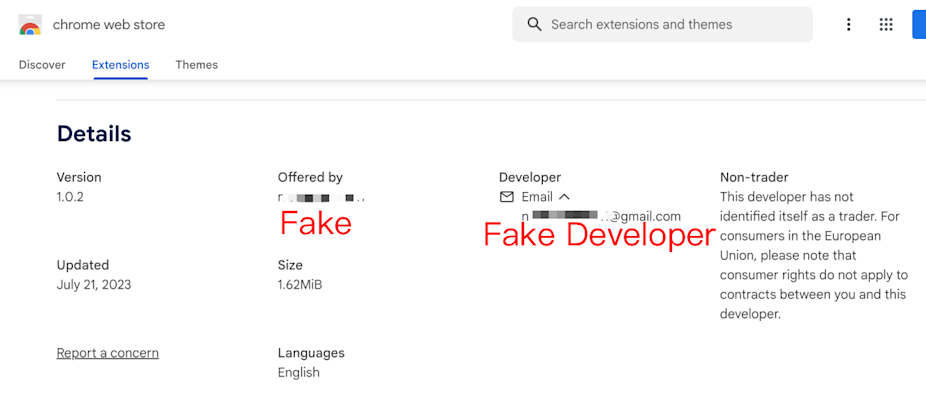The height and width of the screenshot is (400, 926).
Task: Collapse the developer Email chevron
Action: 564,197
